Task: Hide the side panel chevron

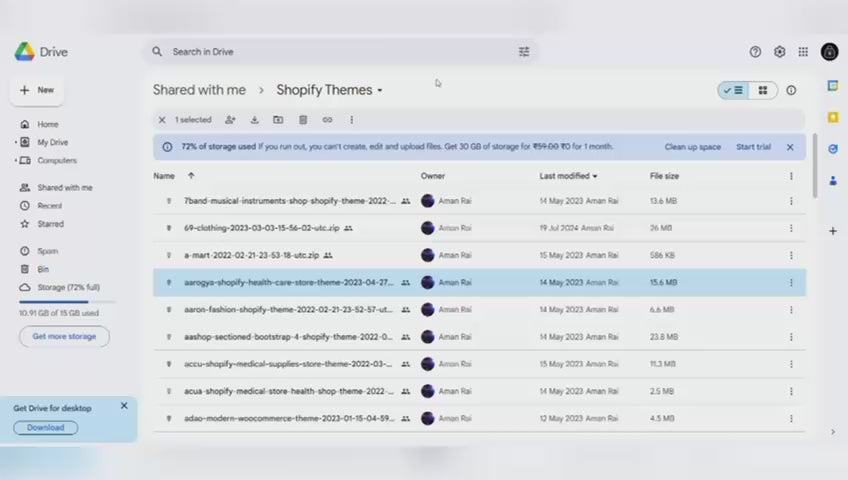Action: 833,432
